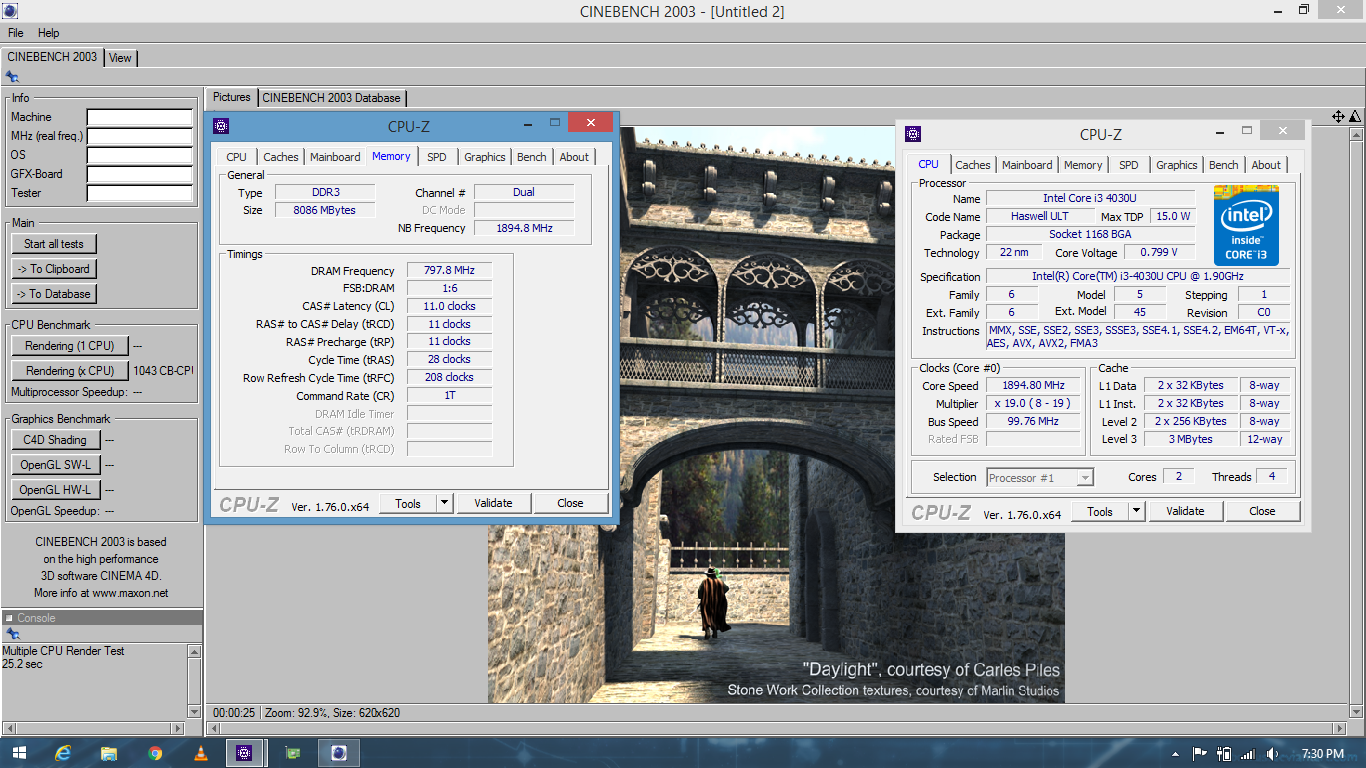
Task: Click the Tools button in the right CPU-Z window
Action: (x=1100, y=511)
